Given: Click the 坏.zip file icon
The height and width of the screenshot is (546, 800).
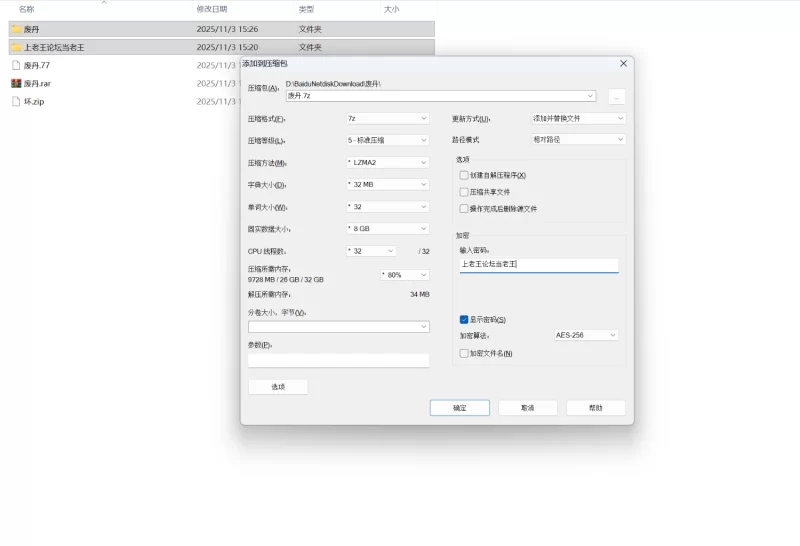Looking at the screenshot, I should tap(16, 102).
